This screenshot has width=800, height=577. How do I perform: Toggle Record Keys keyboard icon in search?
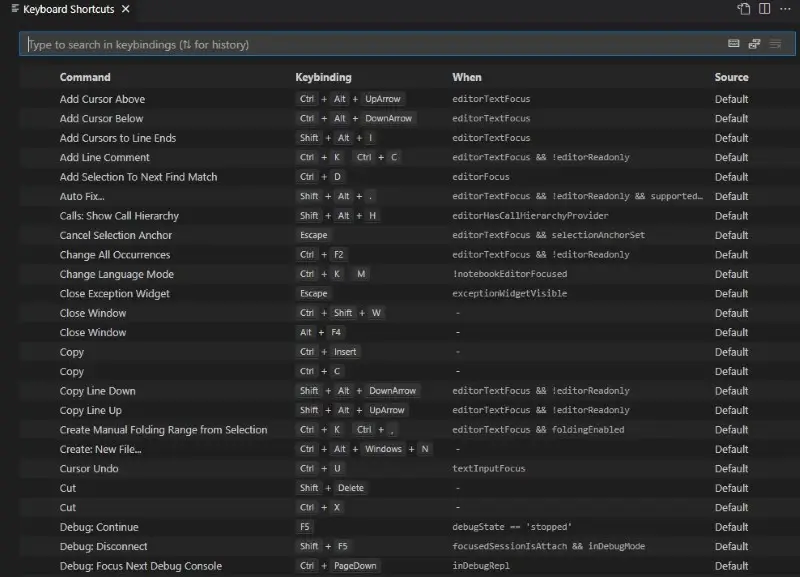click(x=733, y=44)
